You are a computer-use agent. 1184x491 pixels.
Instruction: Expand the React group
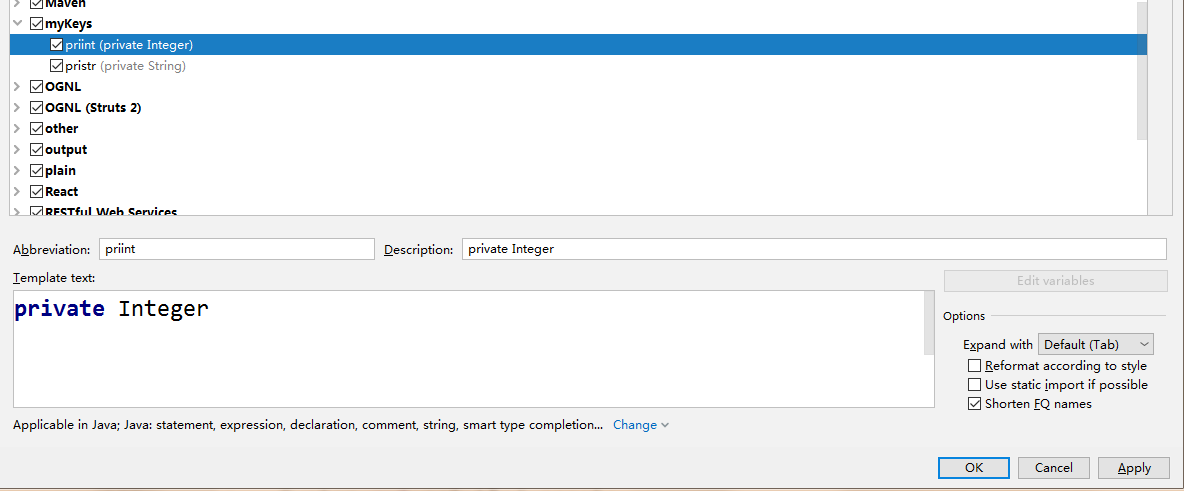17,192
